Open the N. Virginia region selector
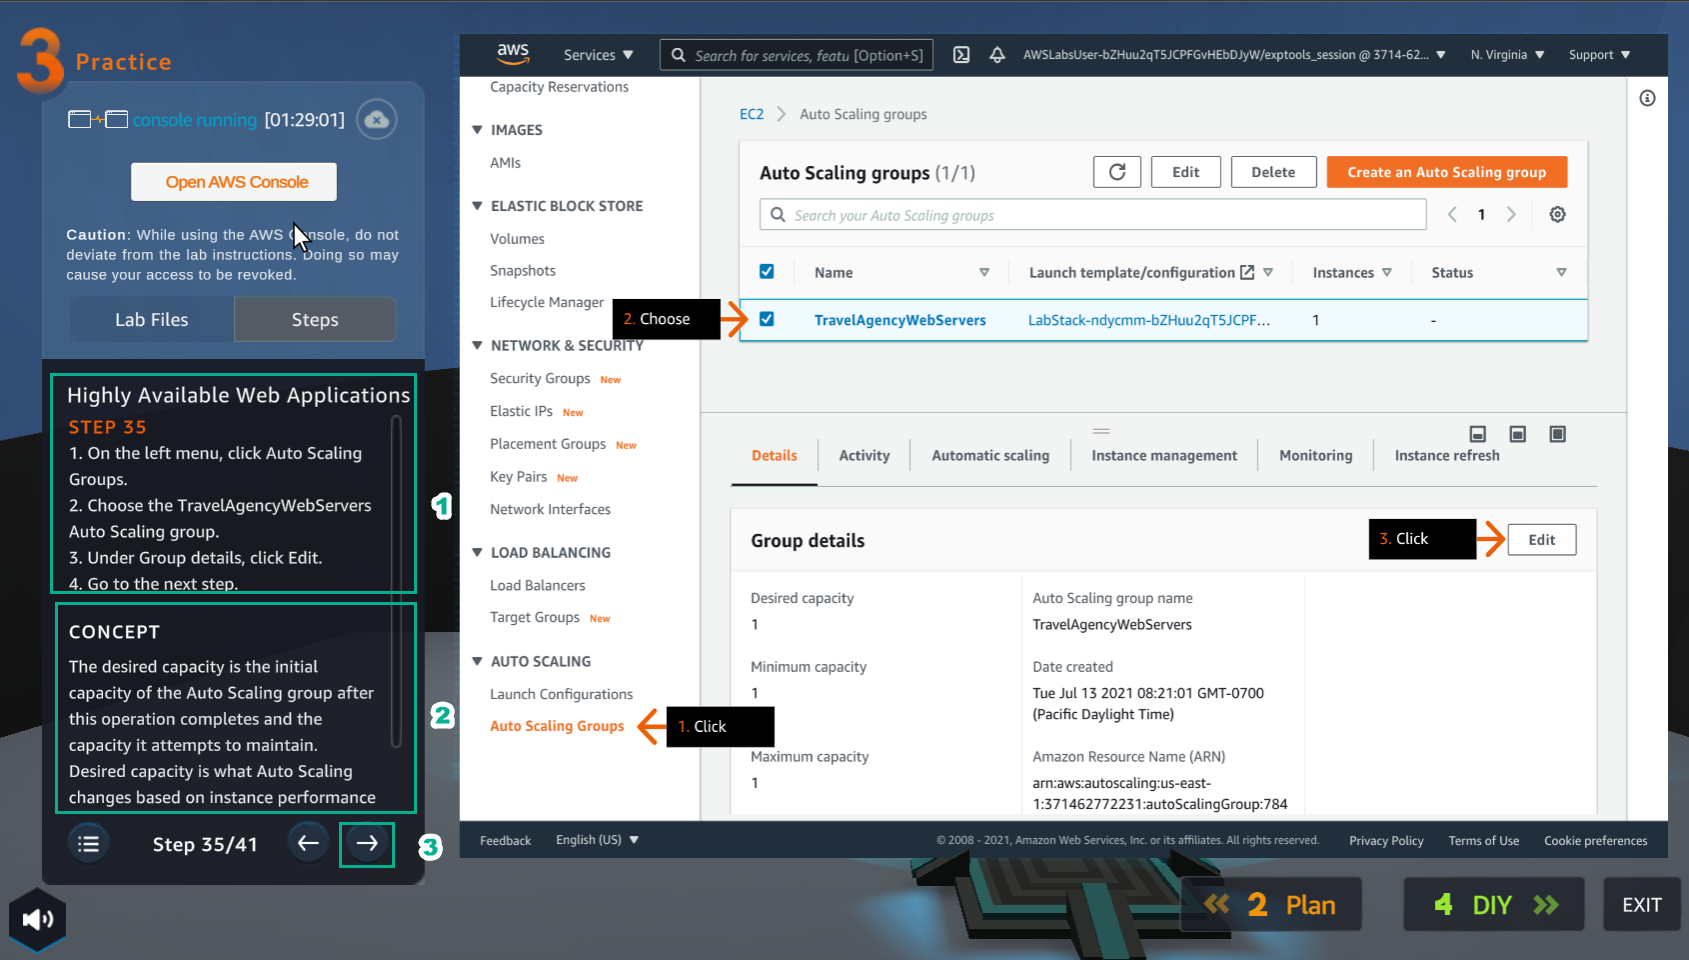The height and width of the screenshot is (960, 1689). click(x=1507, y=55)
